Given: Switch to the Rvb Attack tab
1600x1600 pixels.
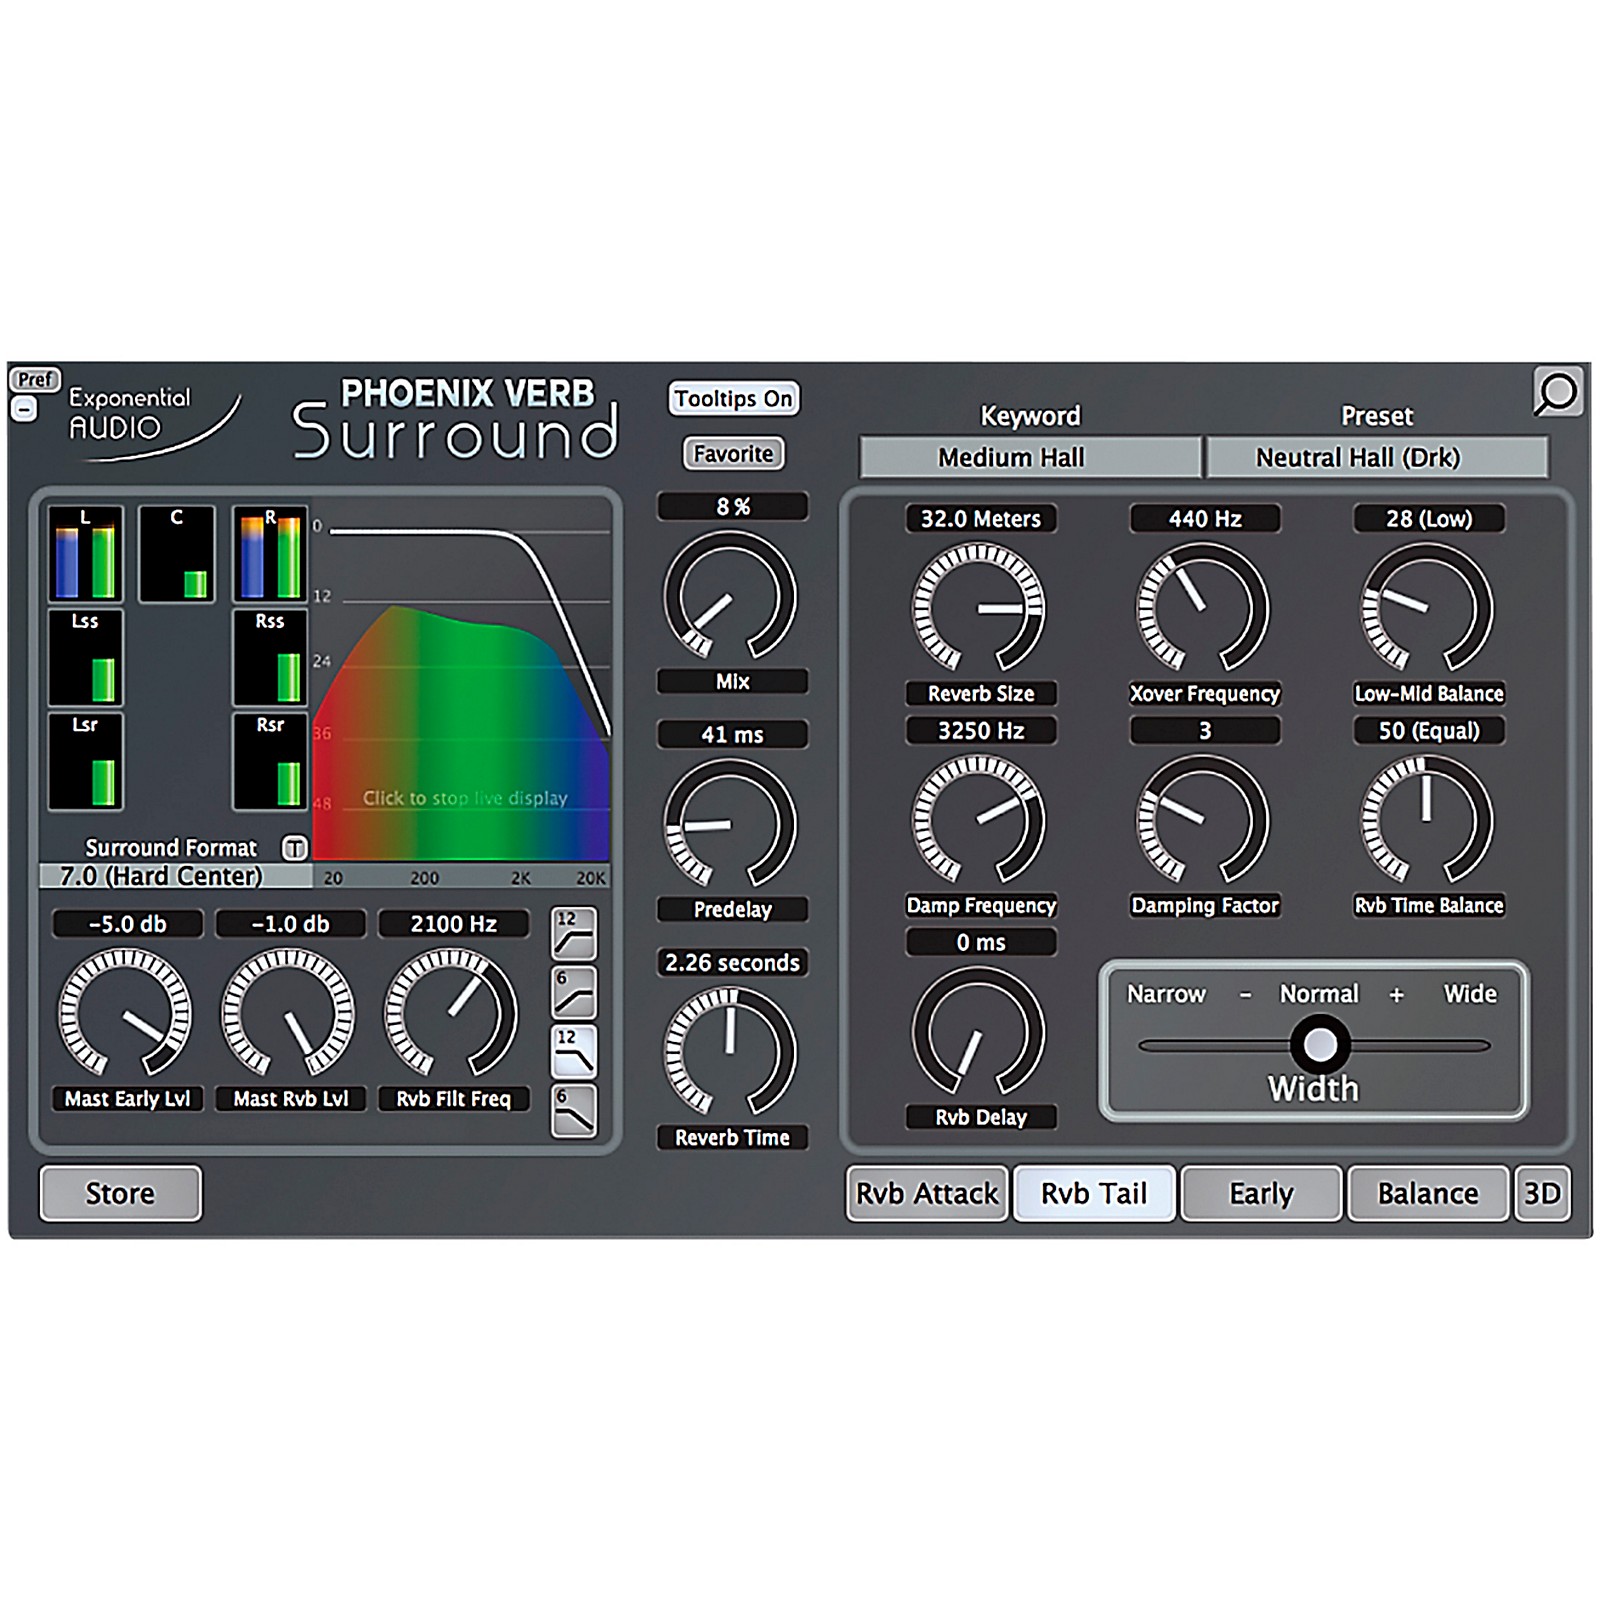Looking at the screenshot, I should [x=926, y=1193].
